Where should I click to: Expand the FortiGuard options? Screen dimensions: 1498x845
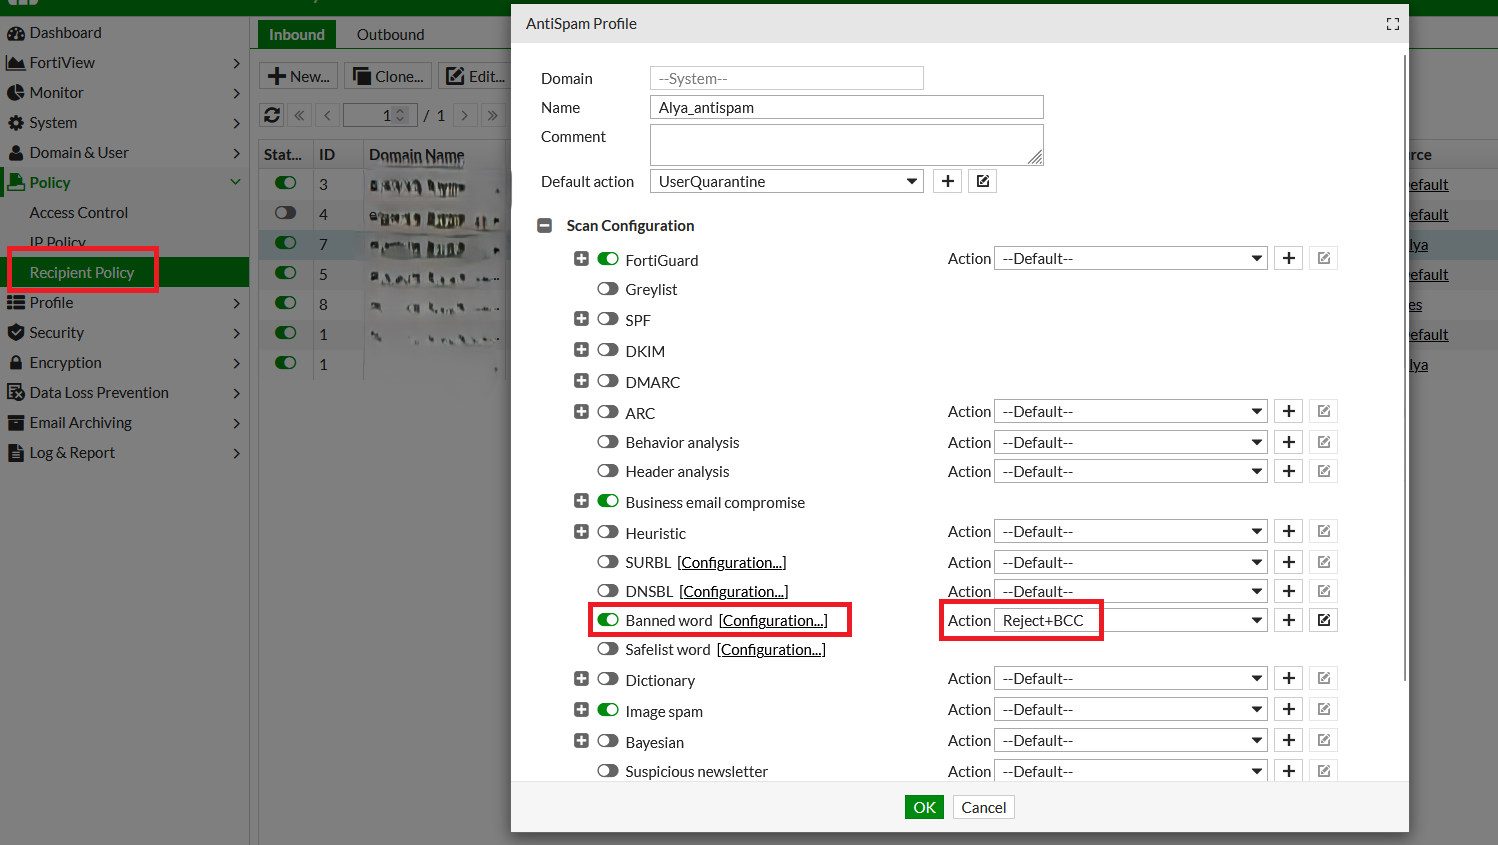(581, 259)
